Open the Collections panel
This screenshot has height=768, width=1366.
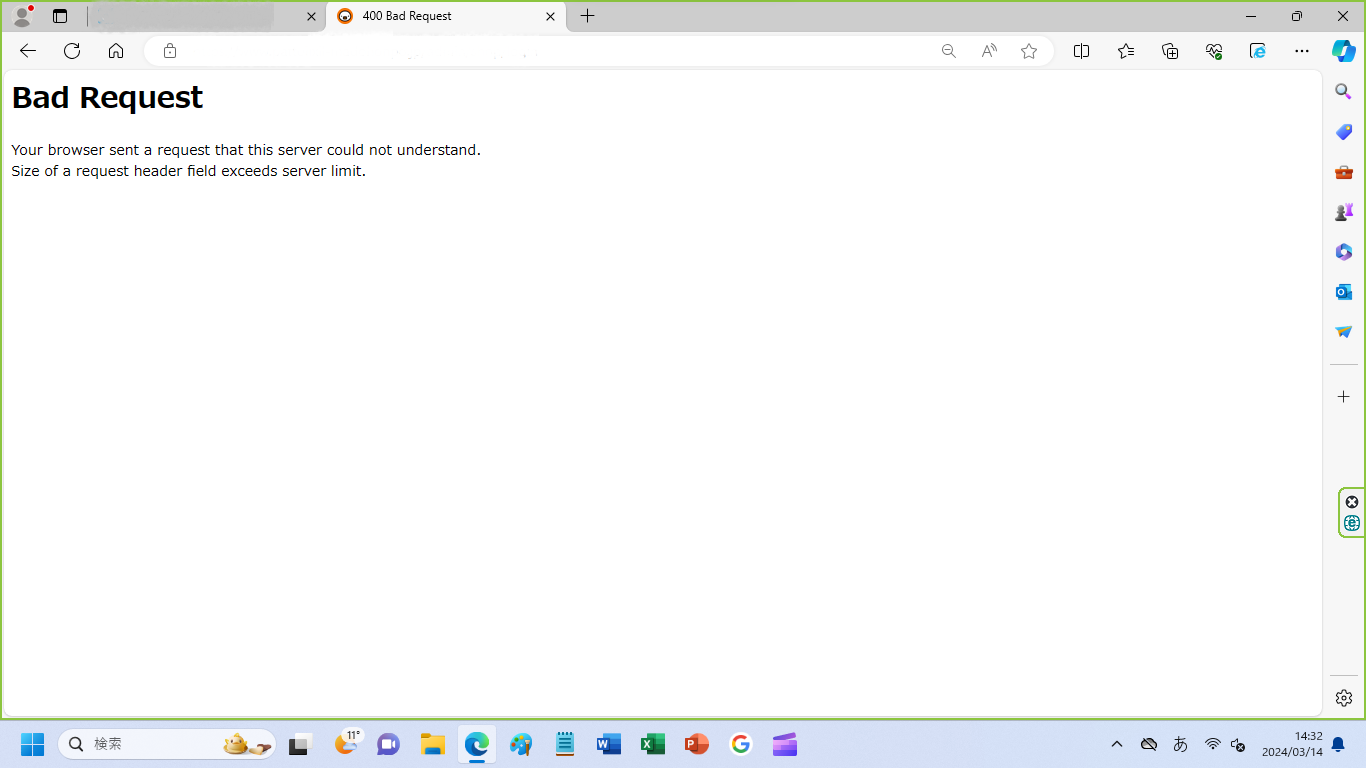coord(1170,51)
